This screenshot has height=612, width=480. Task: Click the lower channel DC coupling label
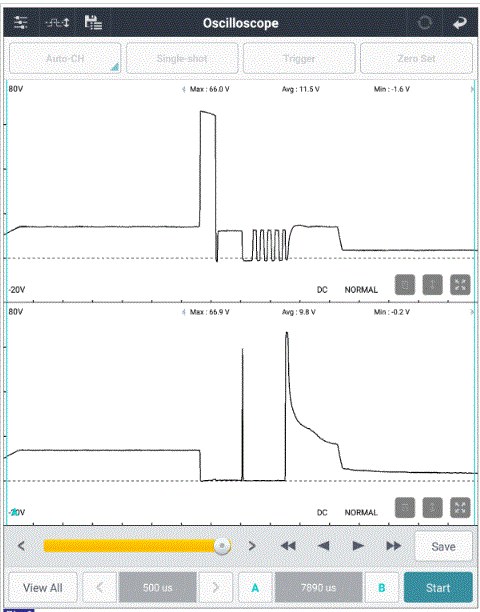coord(322,512)
